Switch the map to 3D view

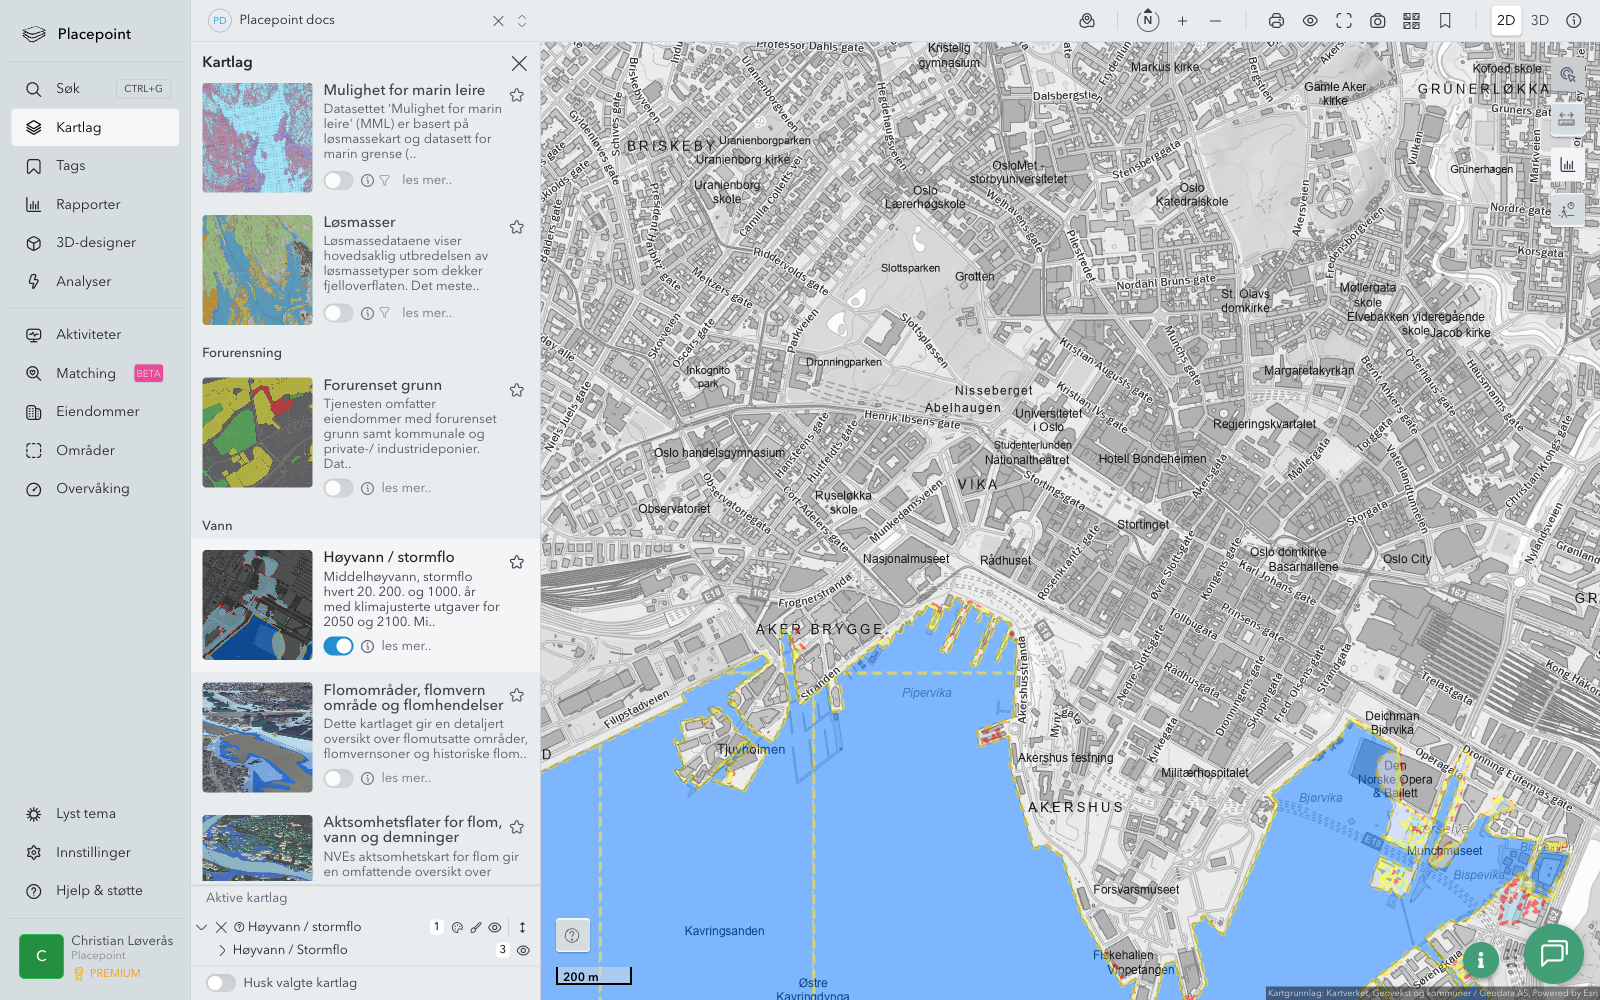1540,21
